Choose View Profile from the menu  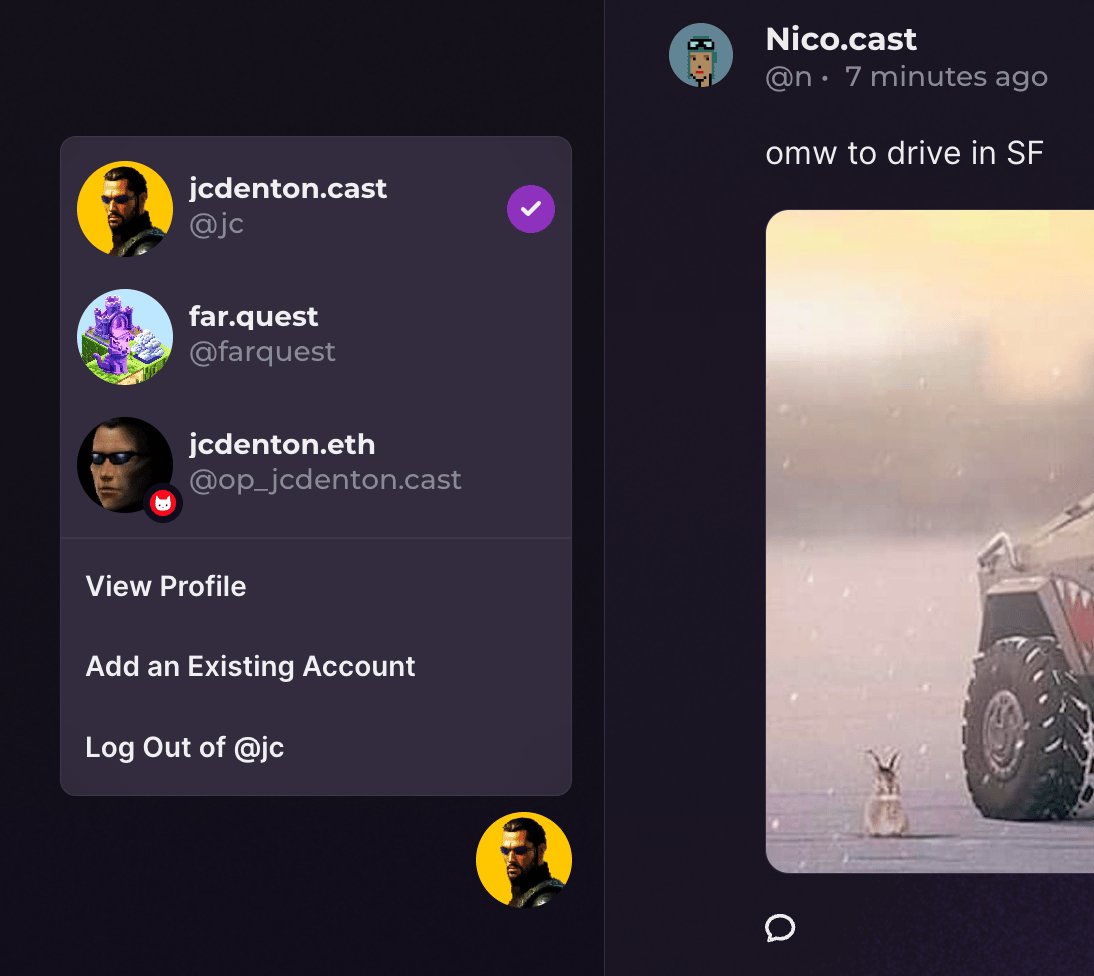166,586
